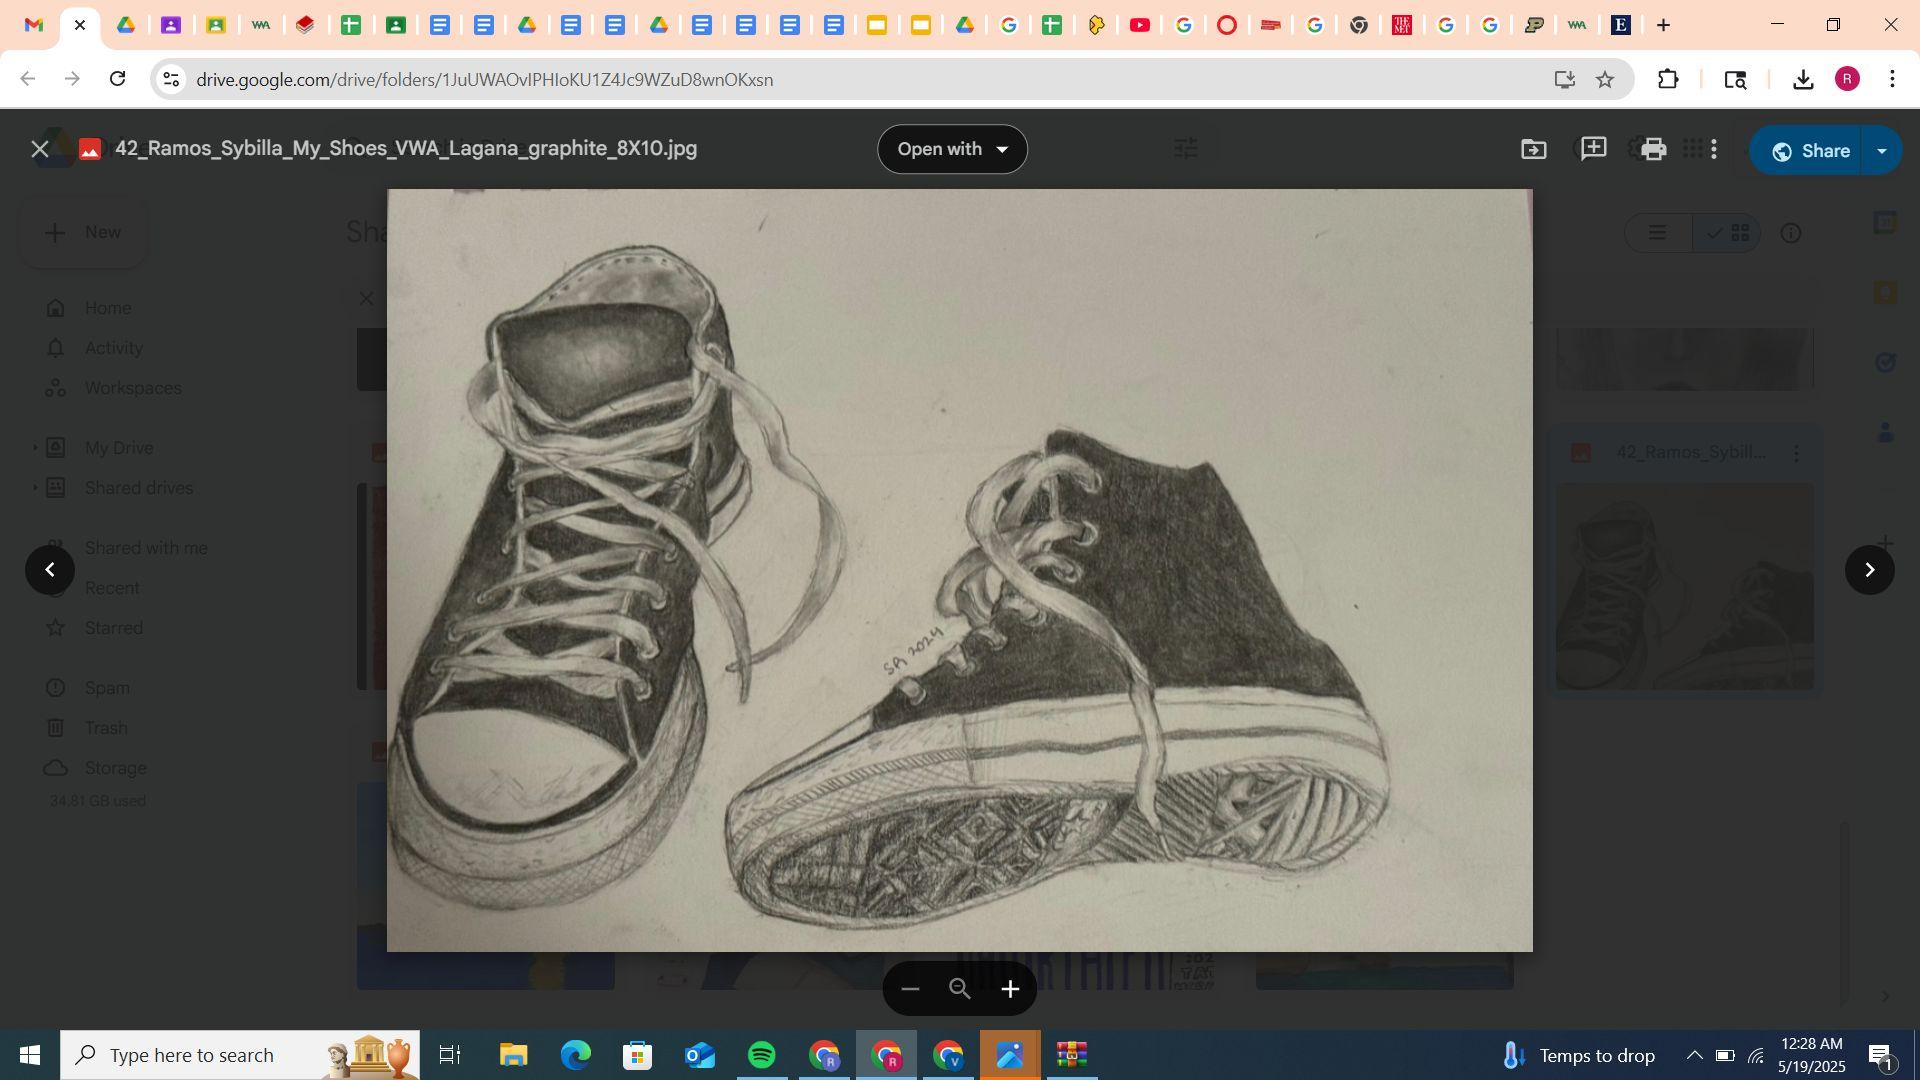Viewport: 1920px width, 1080px height.
Task: Open File Explorer from the taskbar
Action: click(x=514, y=1055)
